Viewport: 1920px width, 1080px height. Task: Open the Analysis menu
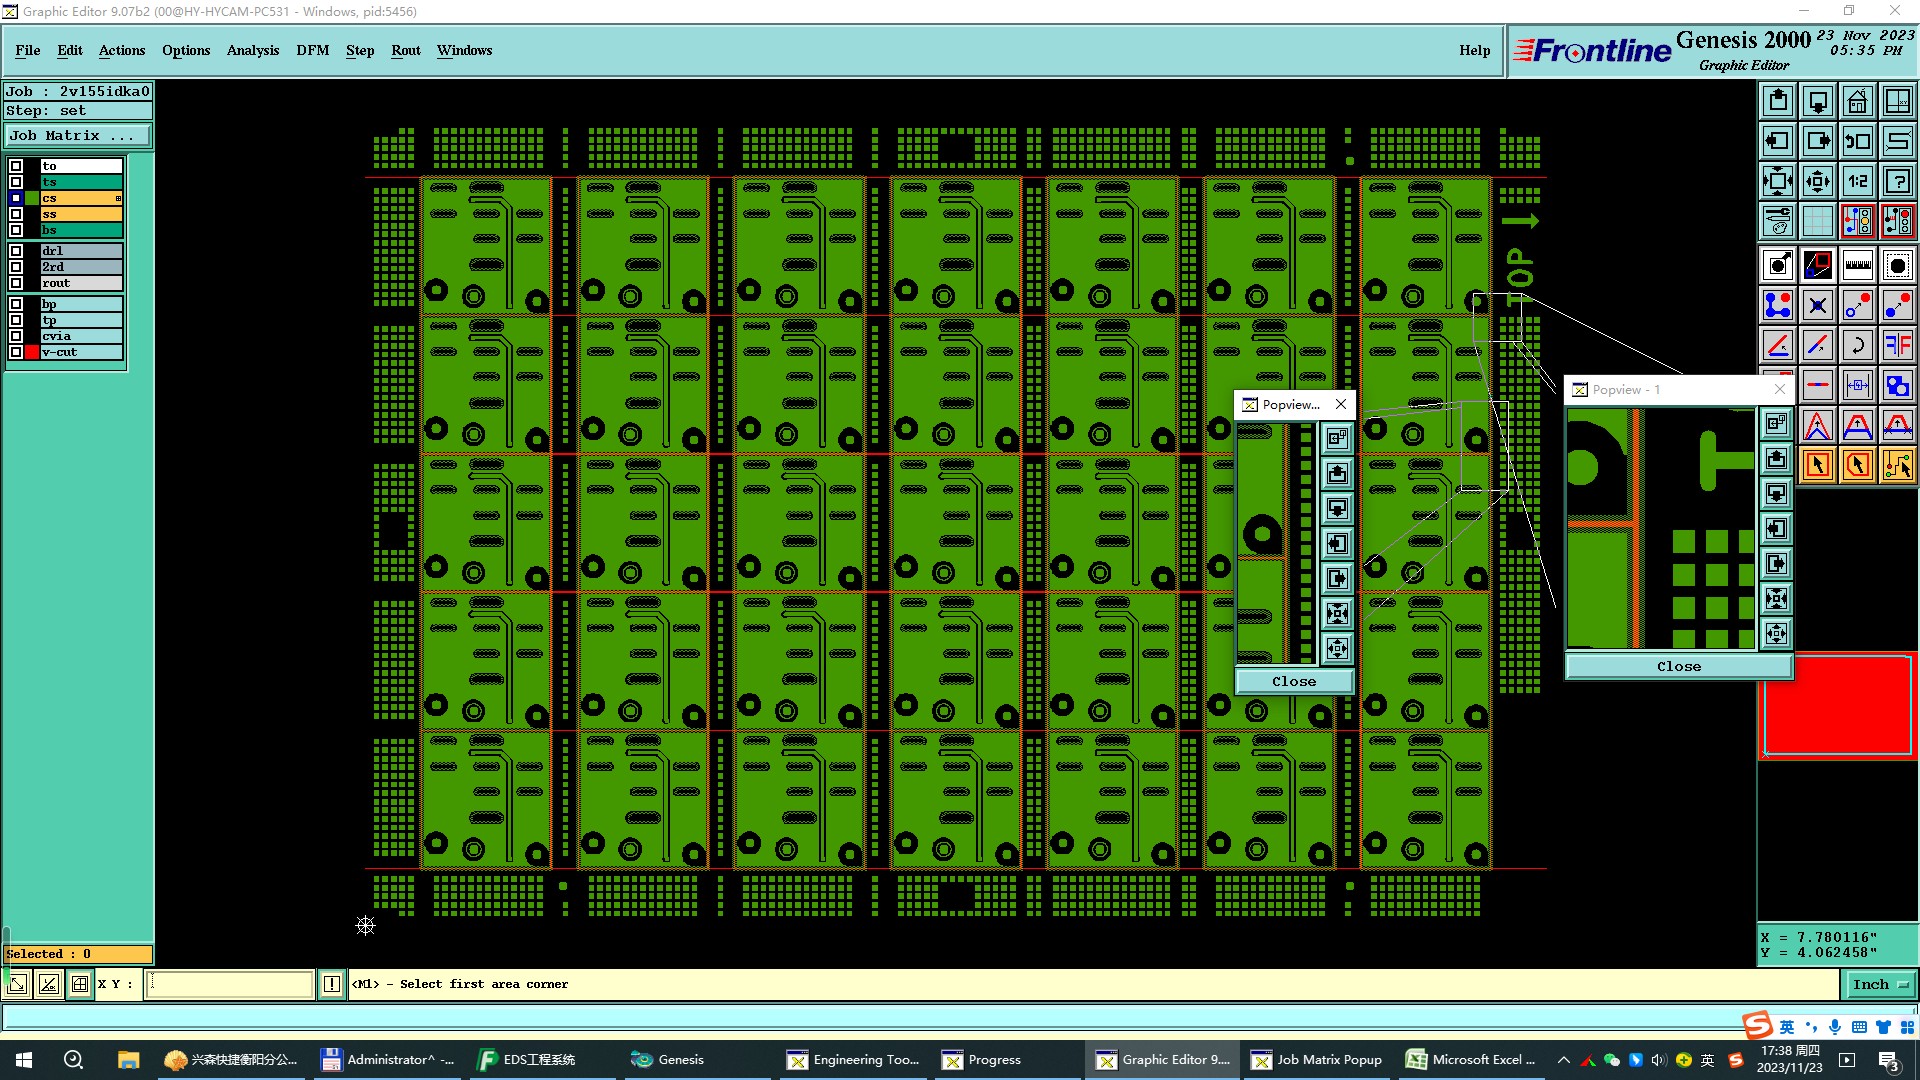[252, 50]
